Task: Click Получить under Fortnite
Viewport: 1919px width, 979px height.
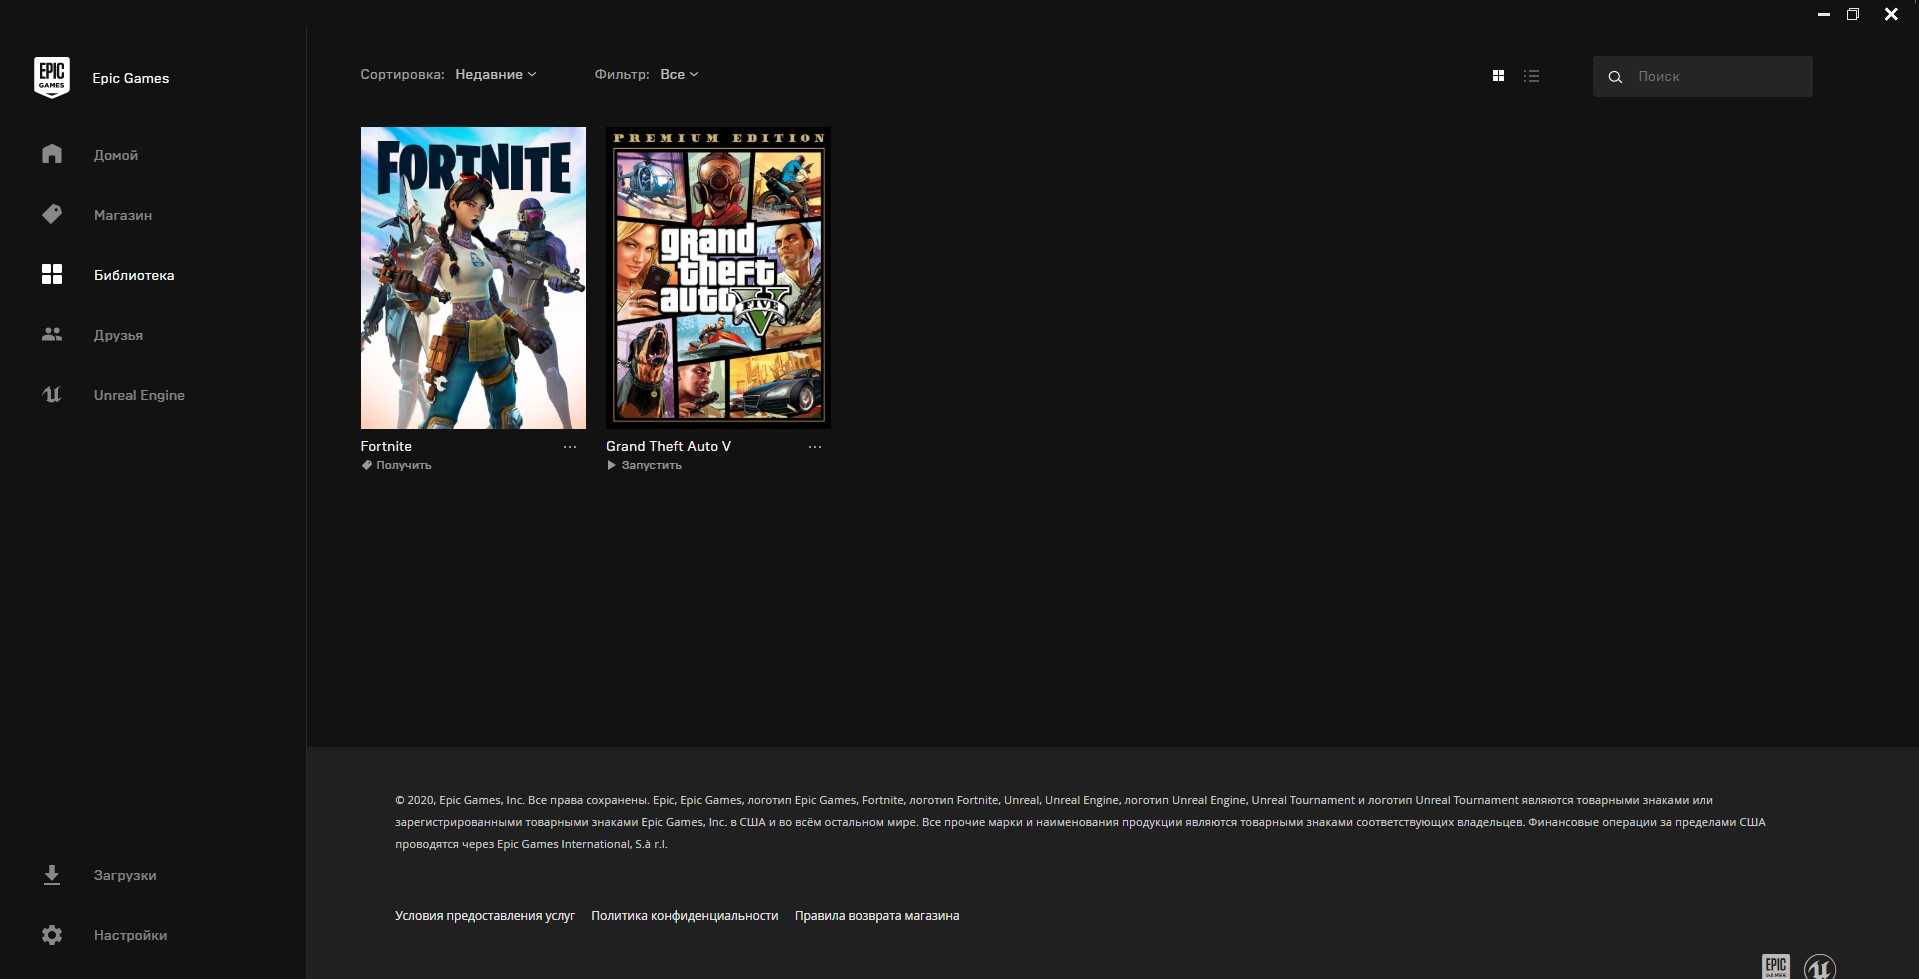Action: (404, 465)
